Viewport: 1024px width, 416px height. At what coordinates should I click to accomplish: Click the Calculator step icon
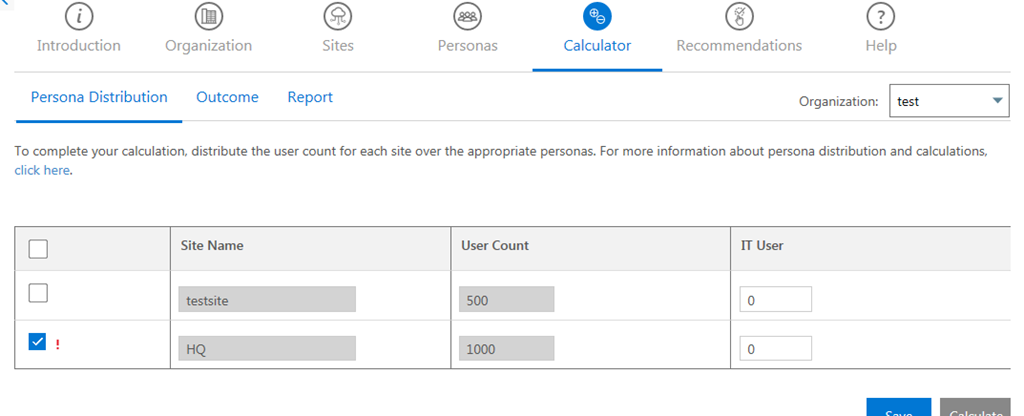[597, 16]
